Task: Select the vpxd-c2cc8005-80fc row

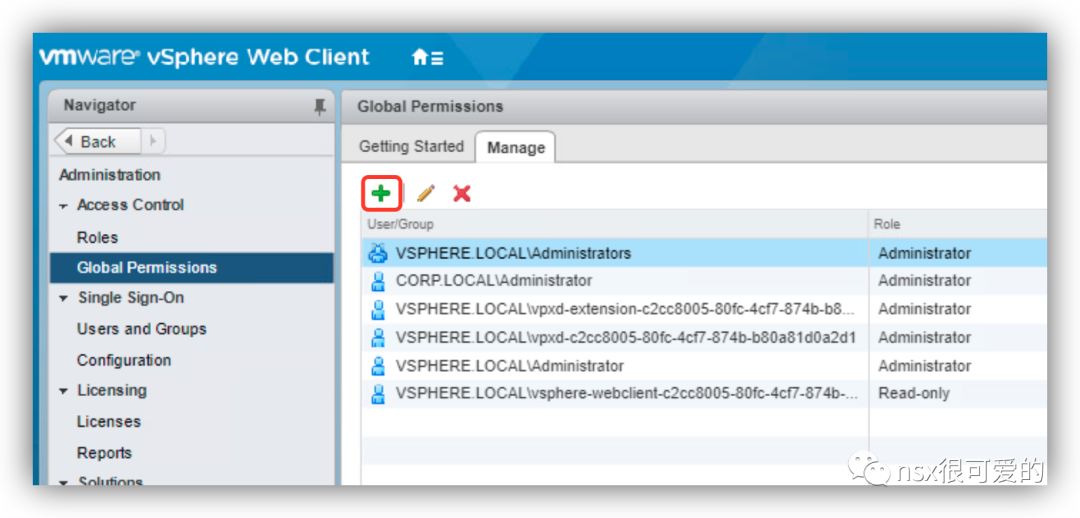Action: (x=704, y=338)
